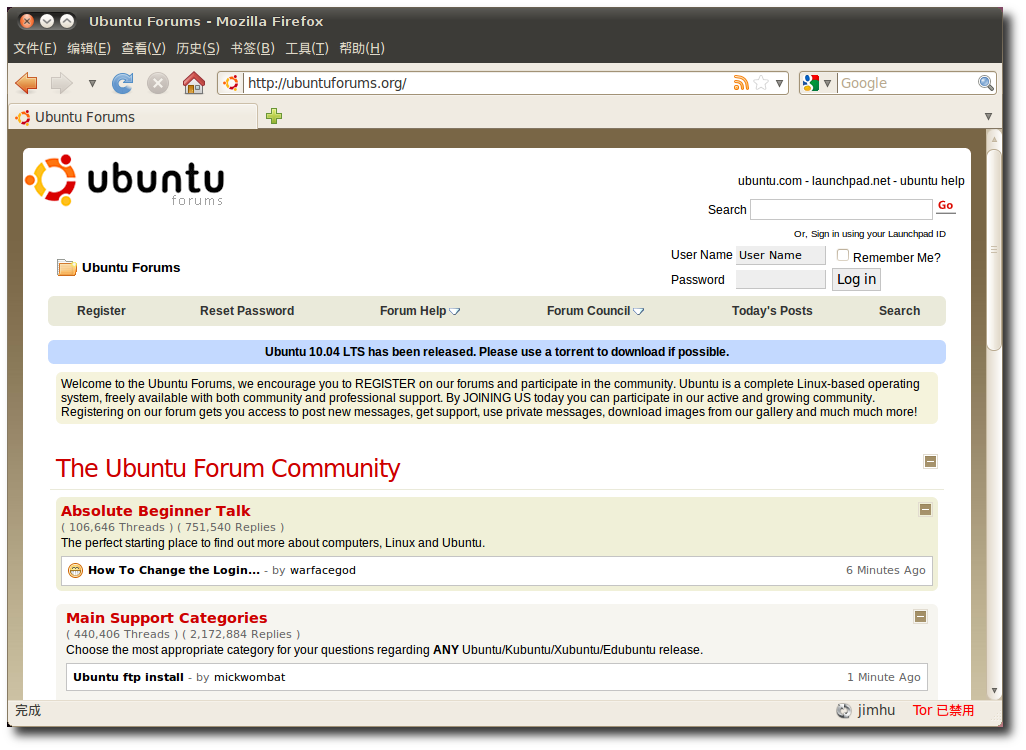Click the 完成 status bar text
The width and height of the screenshot is (1026, 750).
(x=28, y=711)
